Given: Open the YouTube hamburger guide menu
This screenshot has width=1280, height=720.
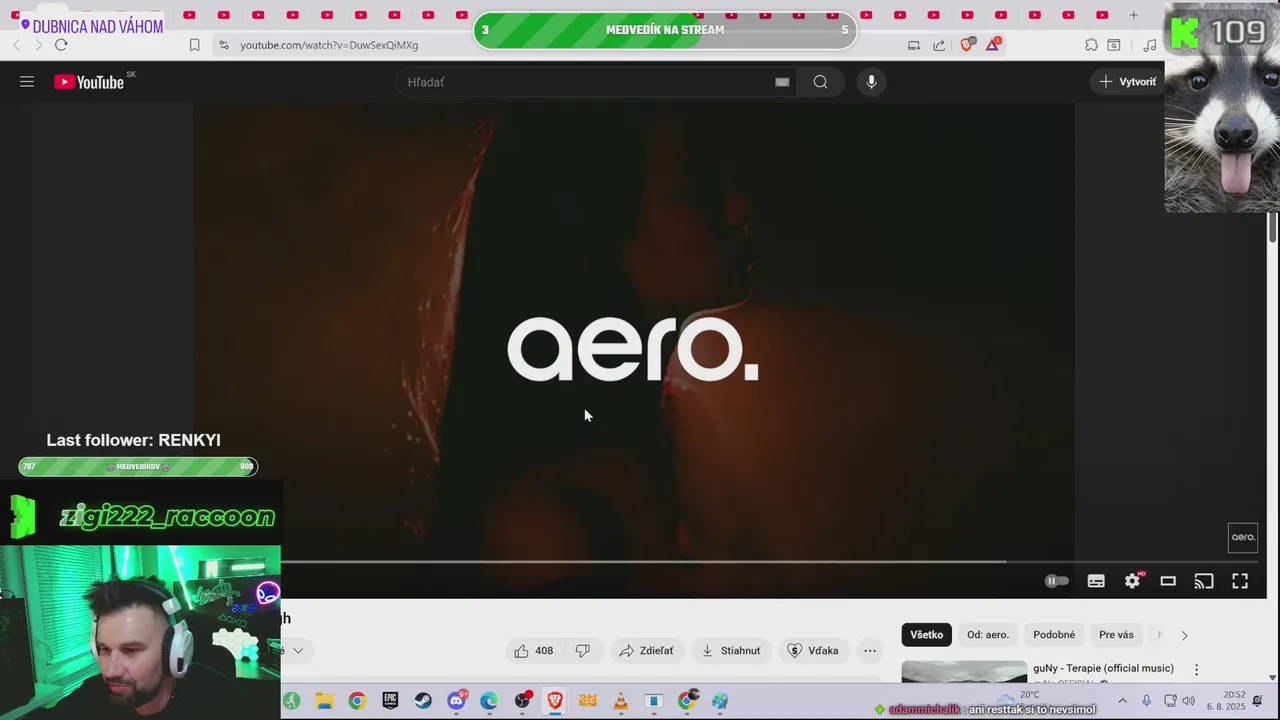Looking at the screenshot, I should click(27, 82).
